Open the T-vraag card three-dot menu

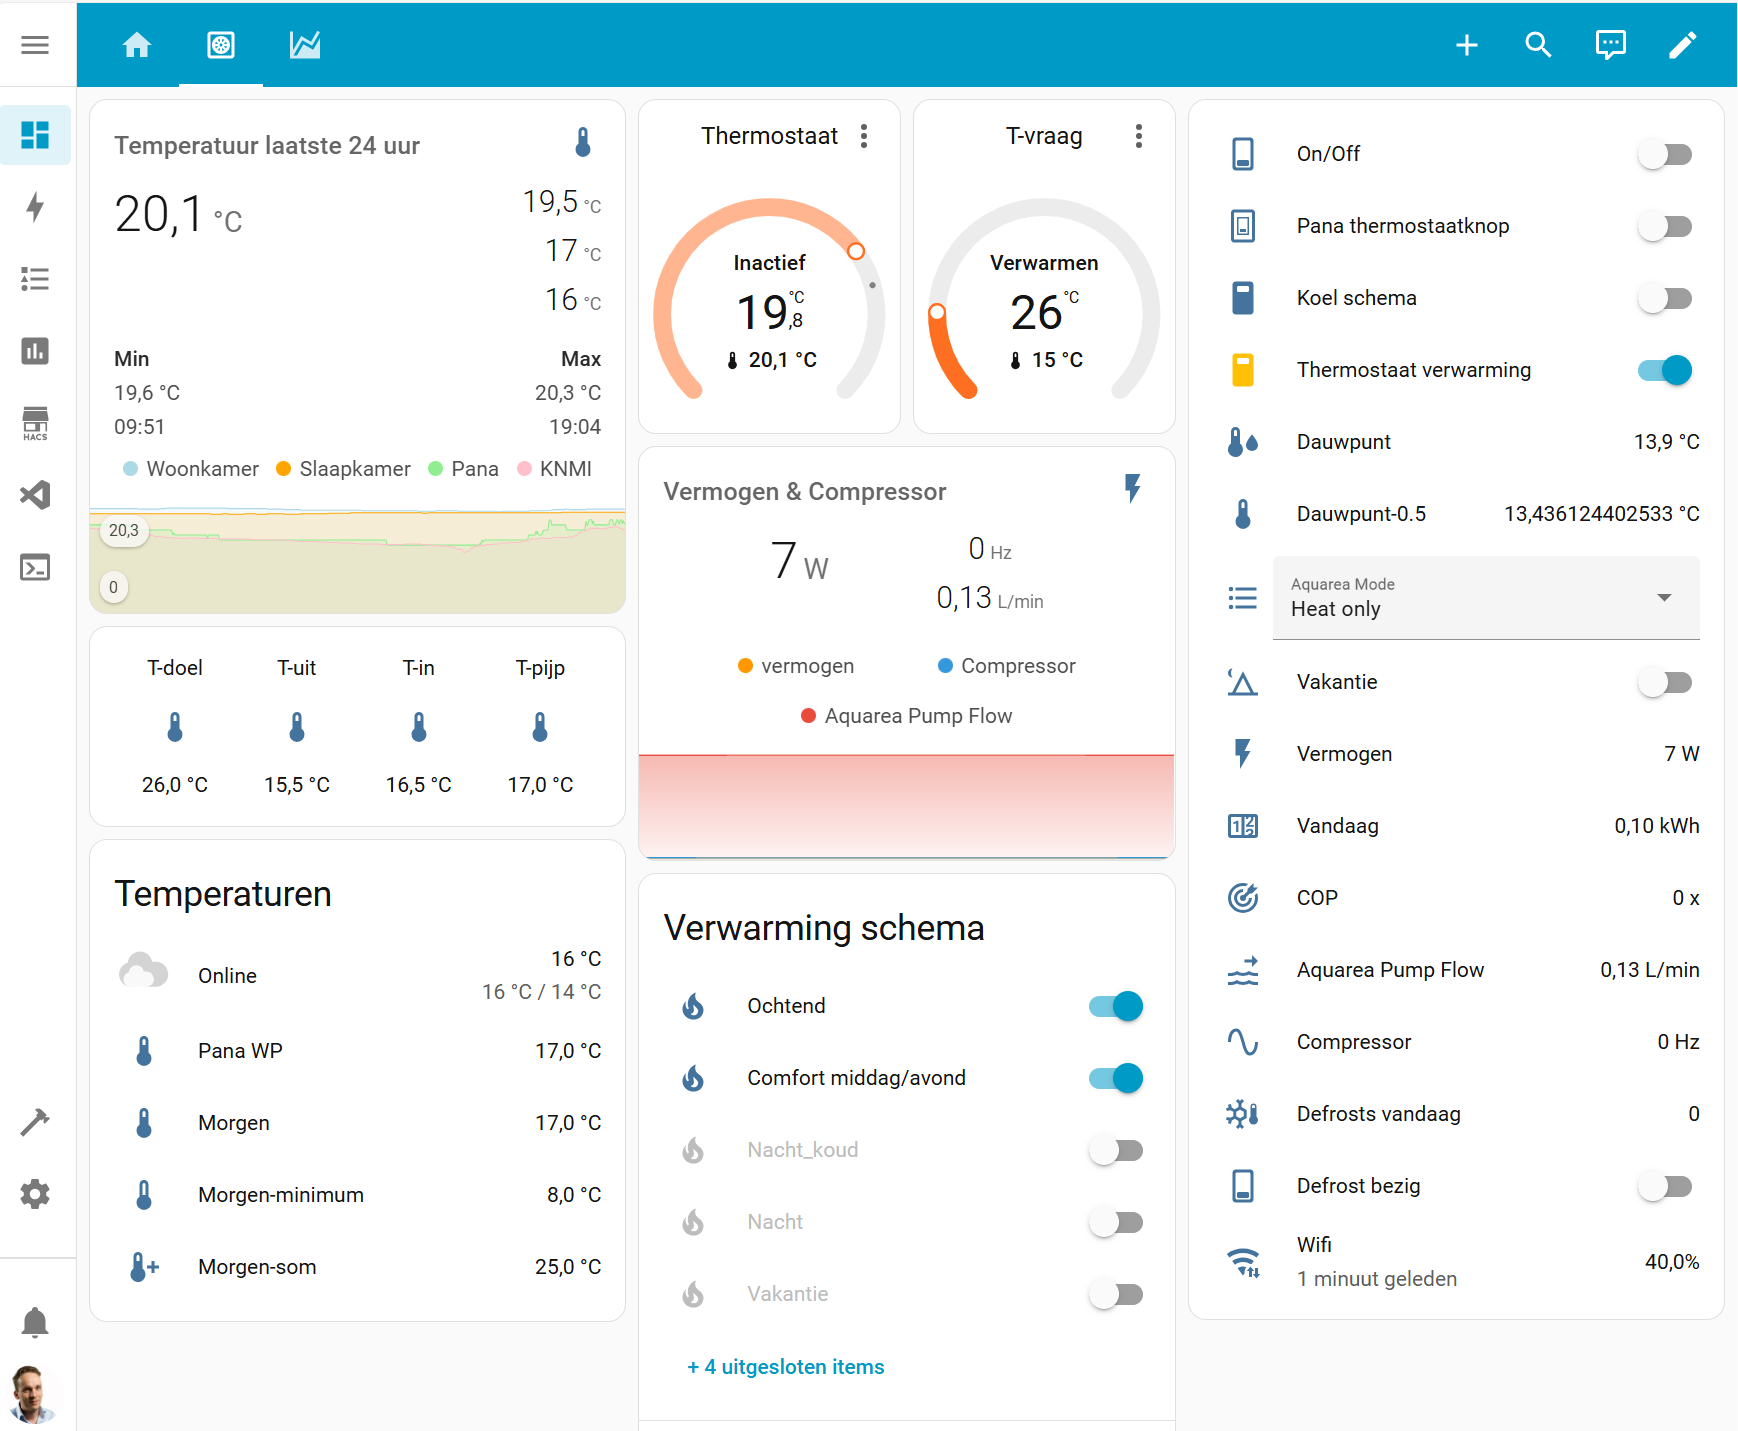point(1138,136)
